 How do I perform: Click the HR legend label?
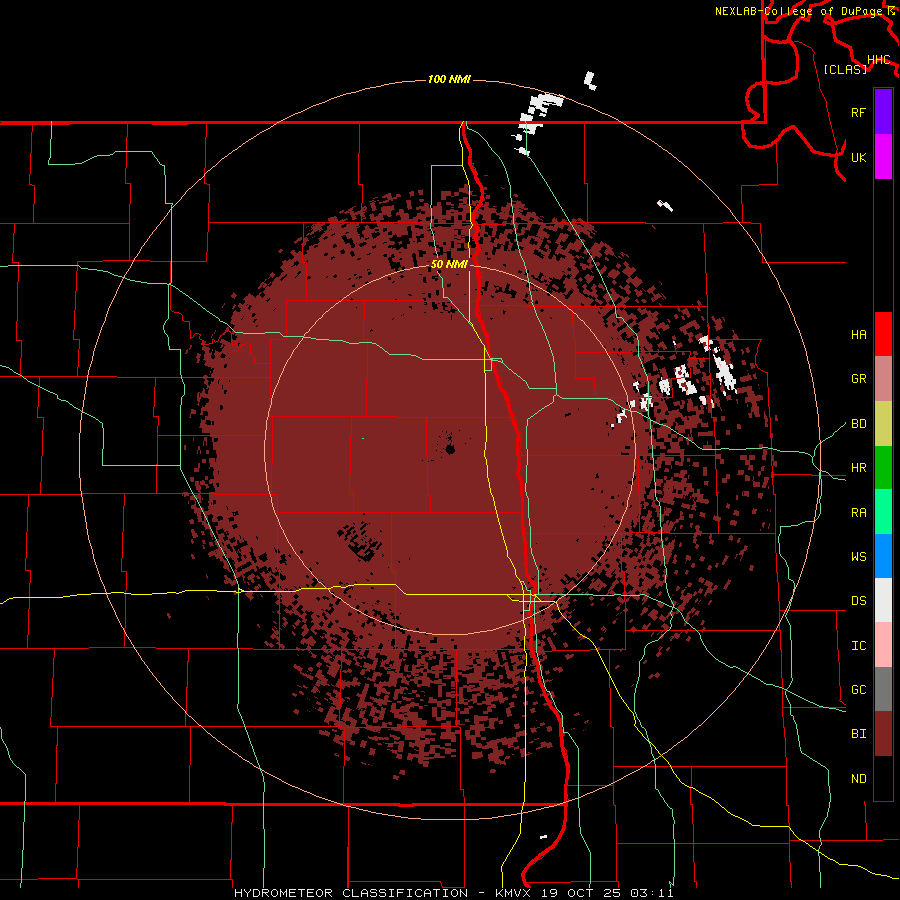[x=858, y=468]
